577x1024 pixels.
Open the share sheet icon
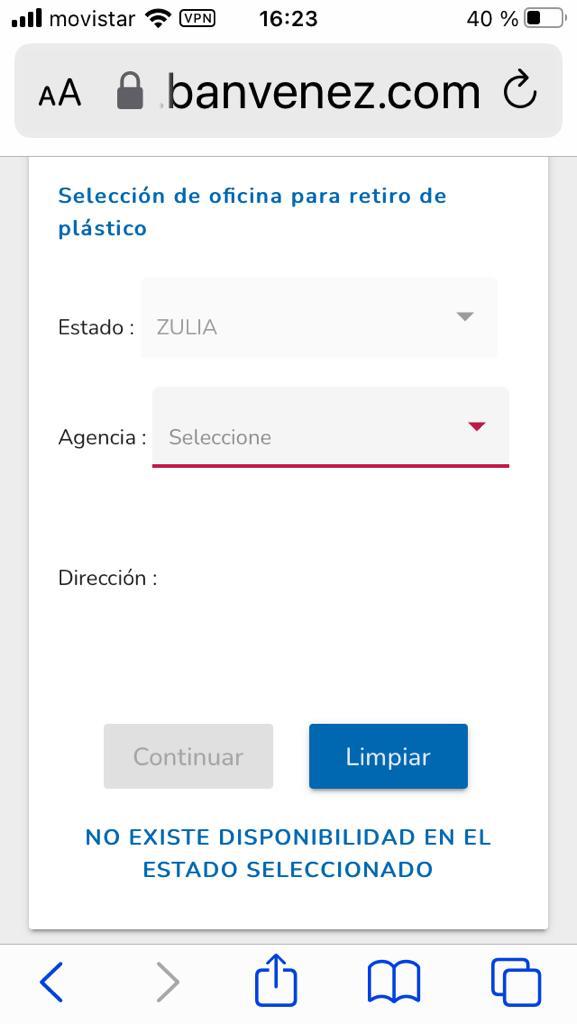tap(276, 979)
